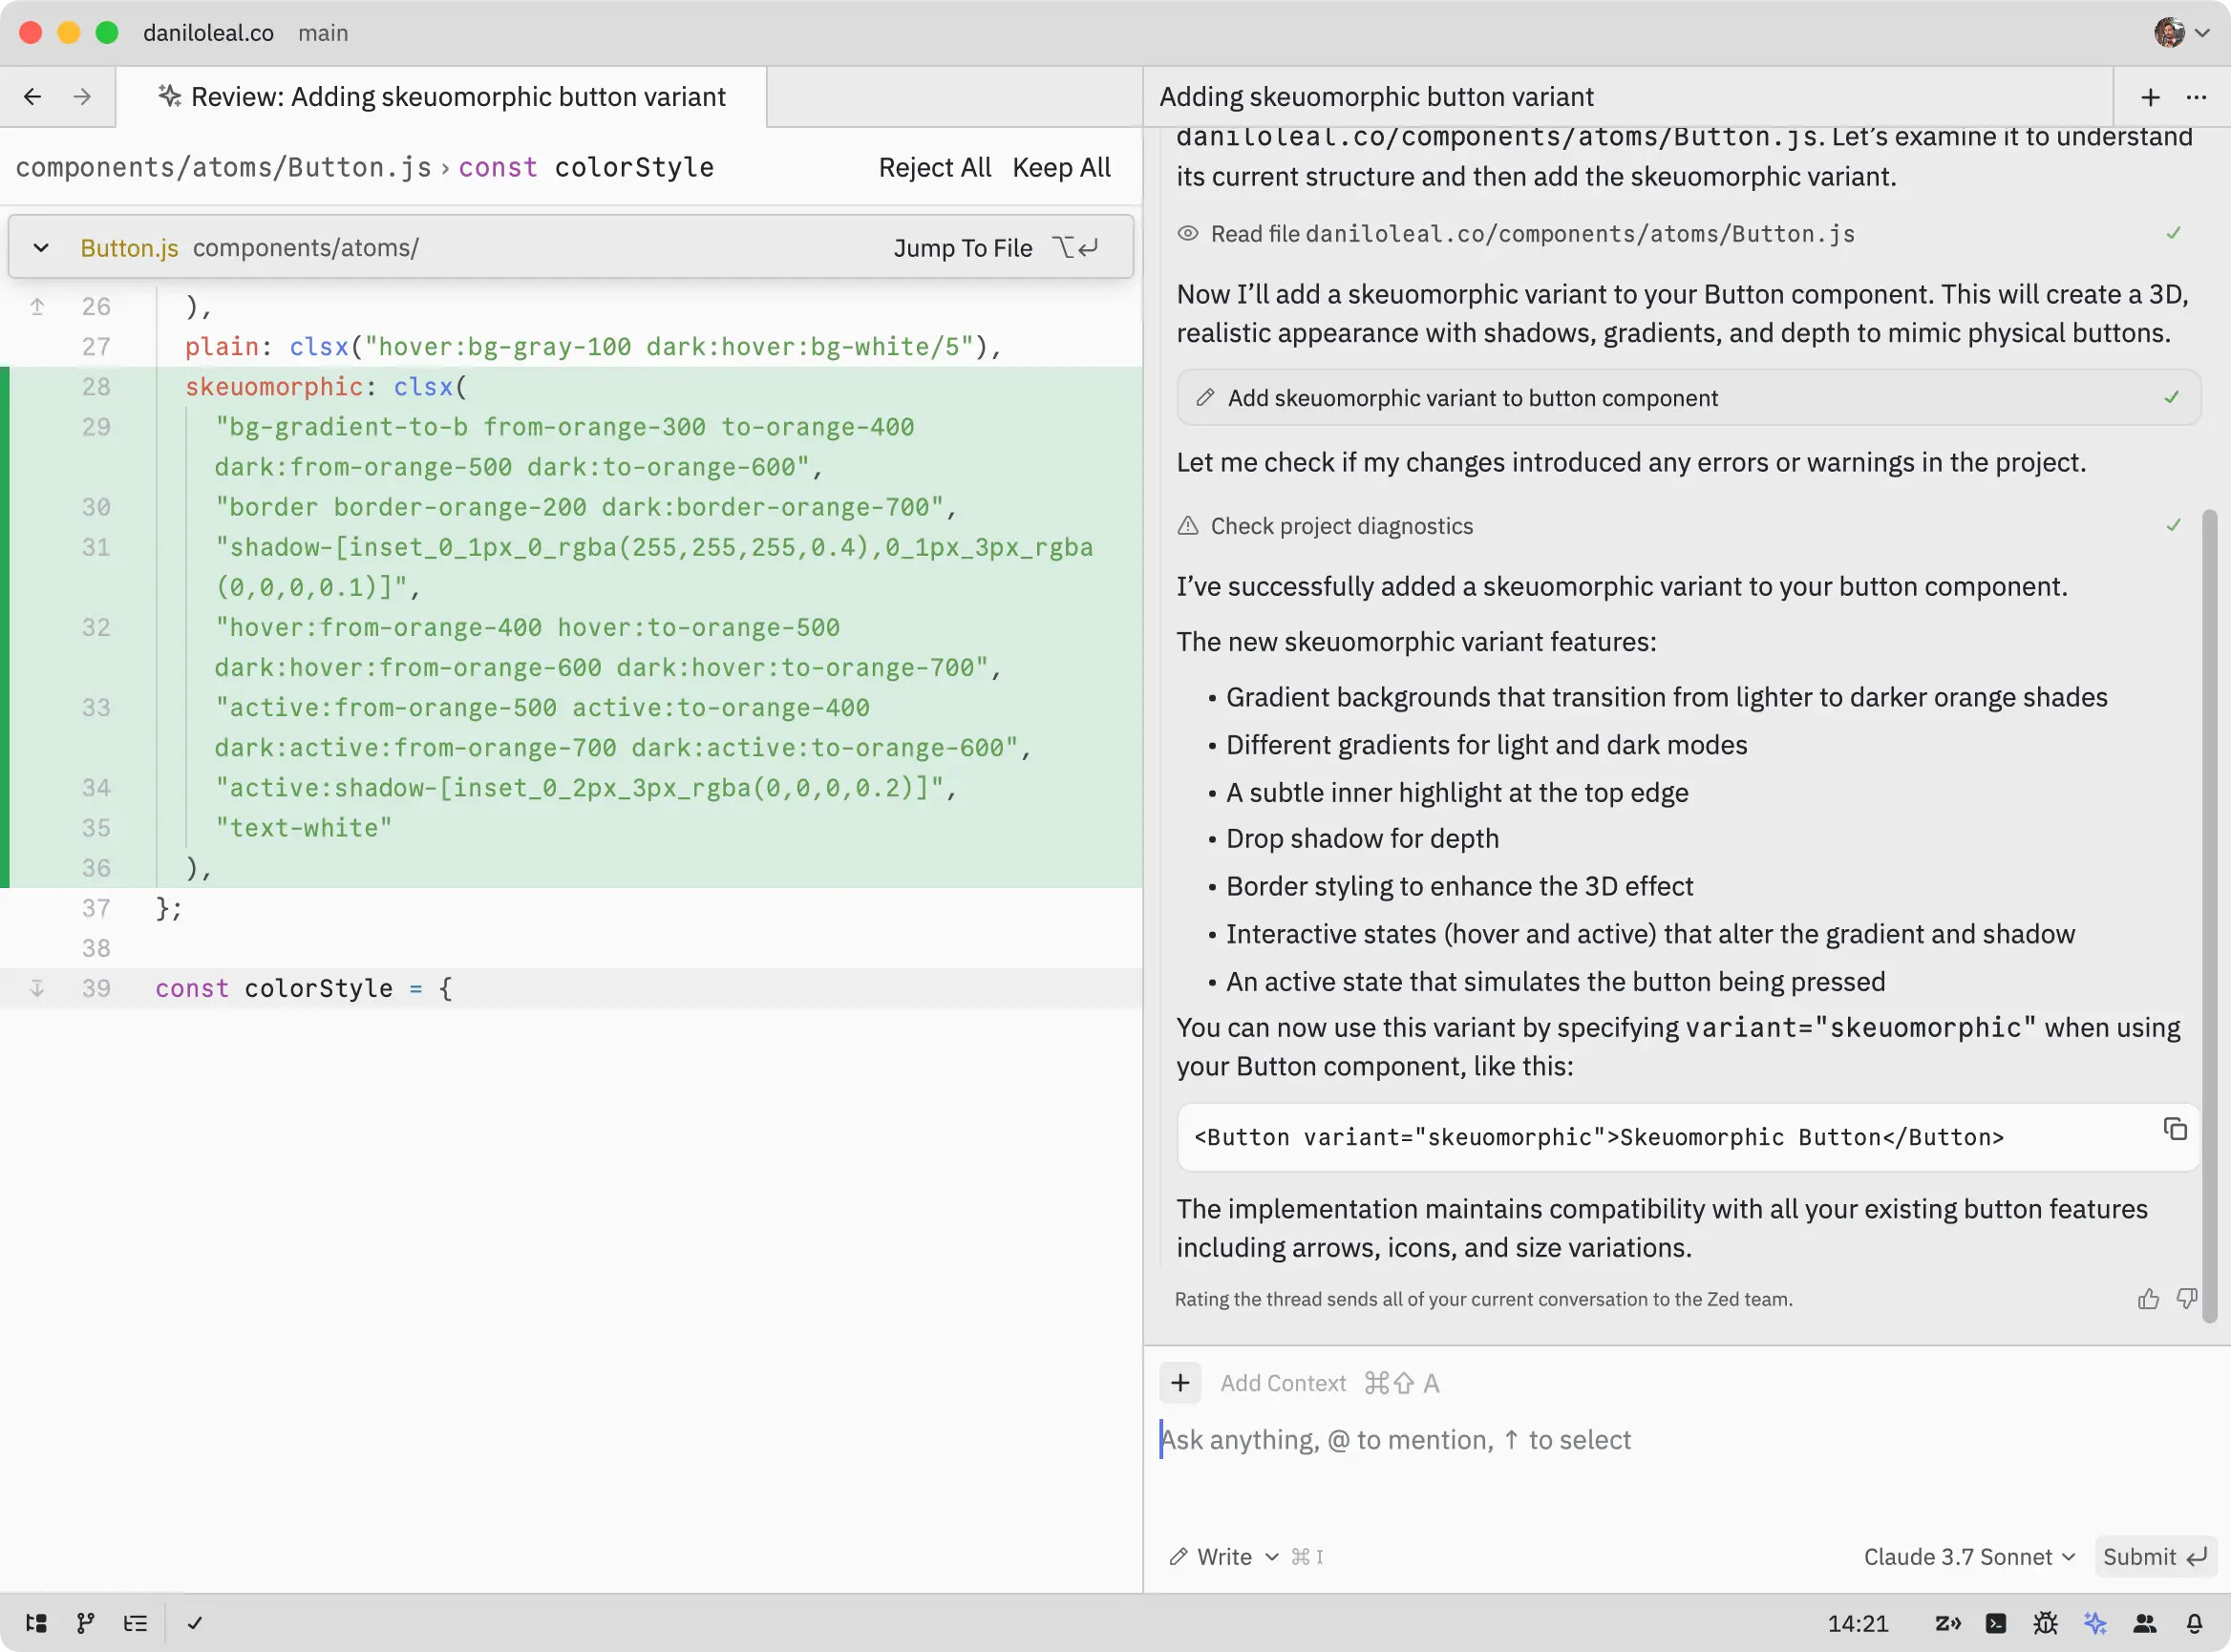This screenshot has height=1652, width=2231.
Task: Open the agent panel three-dot options menu
Action: 2196,97
